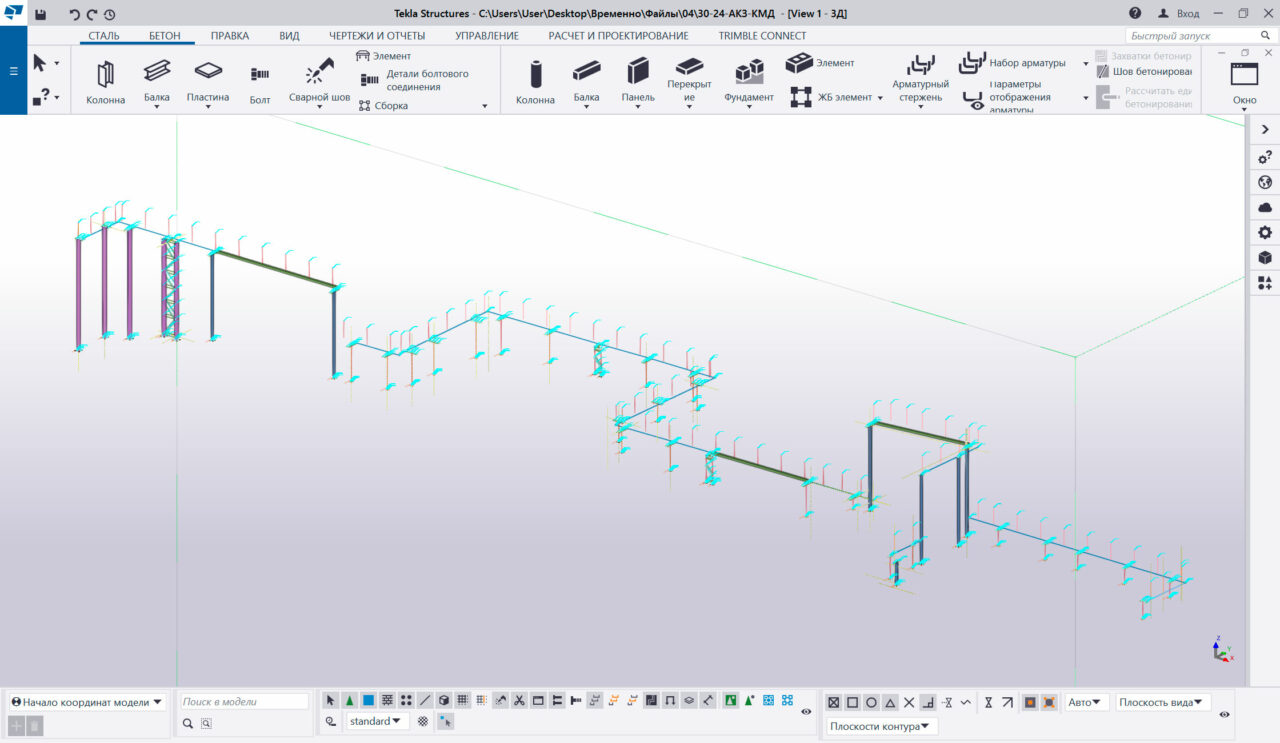Image resolution: width=1280 pixels, height=743 pixels.
Task: Click the Поиск в модели search field
Action: coord(243,702)
